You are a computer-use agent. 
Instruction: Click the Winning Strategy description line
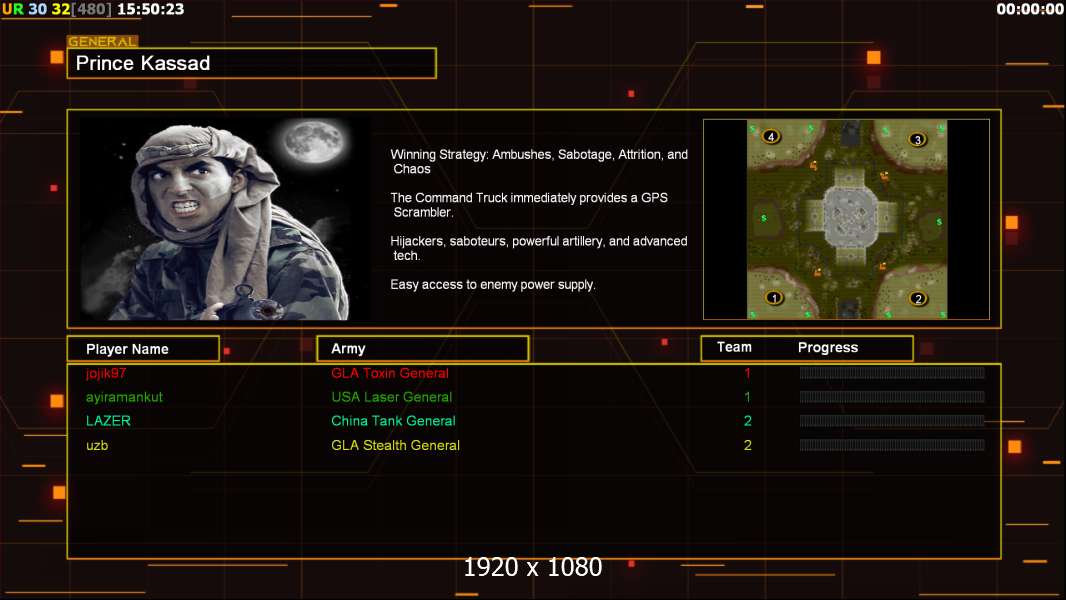tap(539, 162)
